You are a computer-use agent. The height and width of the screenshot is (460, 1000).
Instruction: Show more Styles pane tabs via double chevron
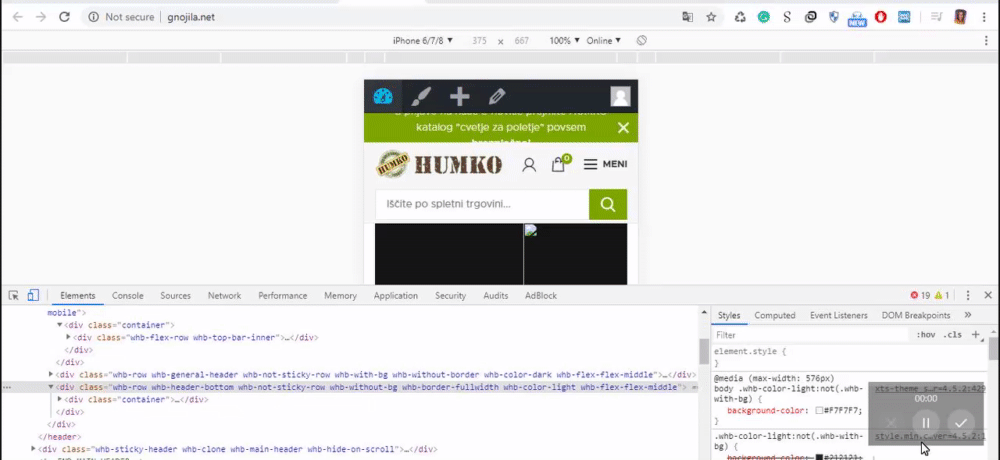[x=967, y=315]
